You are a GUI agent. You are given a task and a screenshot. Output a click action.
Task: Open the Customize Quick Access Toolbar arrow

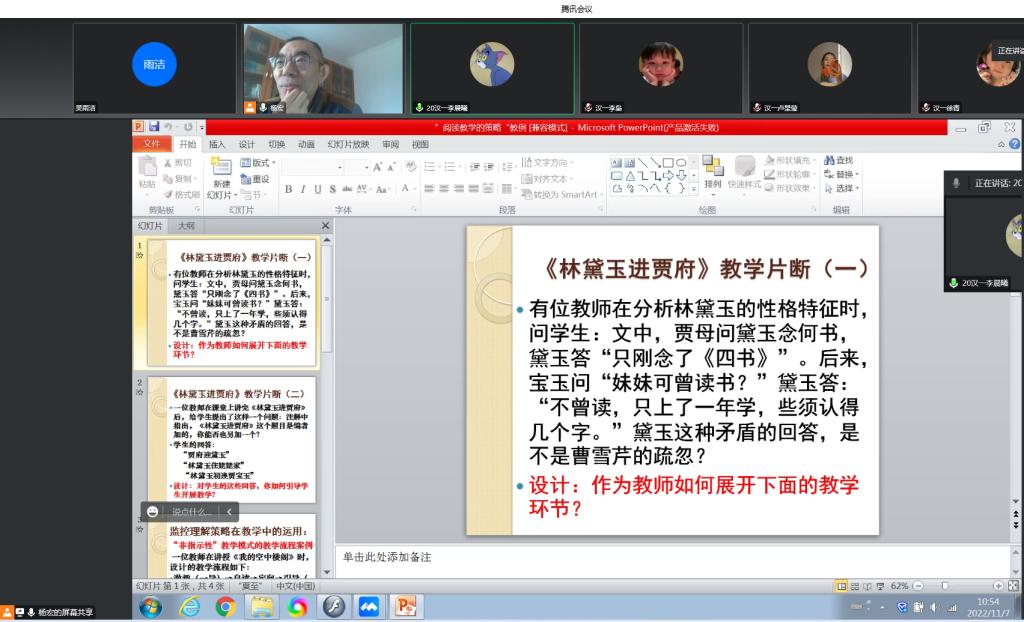click(x=202, y=127)
